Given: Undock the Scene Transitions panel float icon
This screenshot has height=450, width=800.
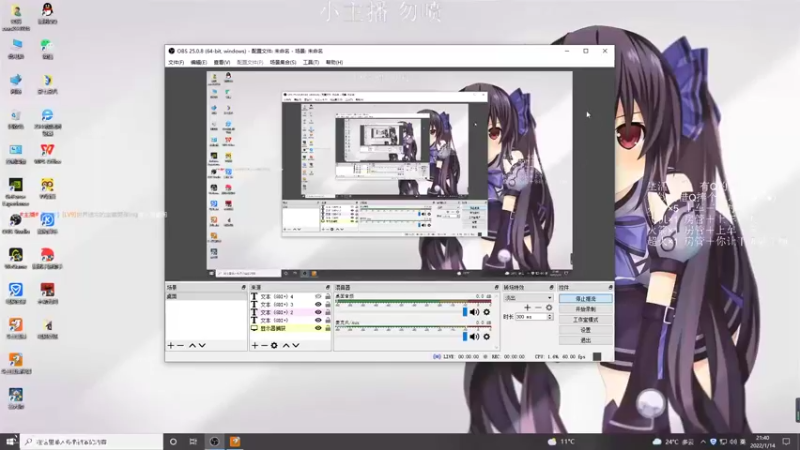Looking at the screenshot, I should 551,288.
